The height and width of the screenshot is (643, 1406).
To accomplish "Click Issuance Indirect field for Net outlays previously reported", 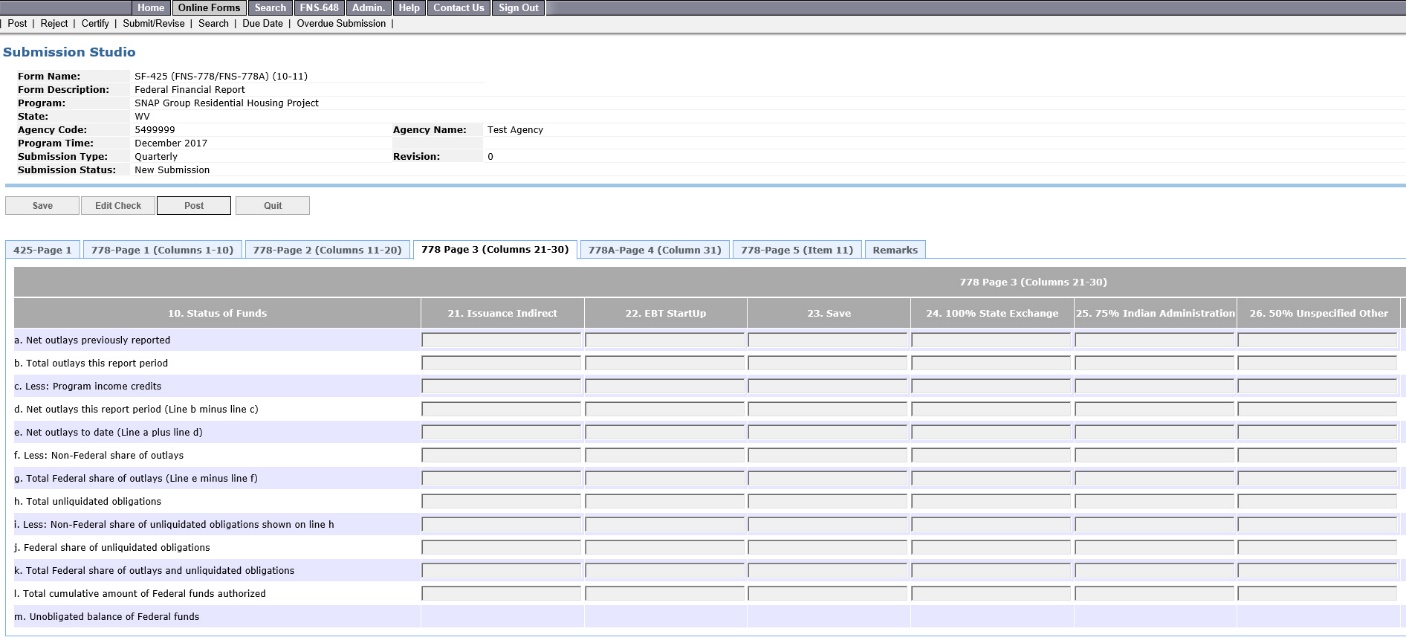I will [x=501, y=341].
